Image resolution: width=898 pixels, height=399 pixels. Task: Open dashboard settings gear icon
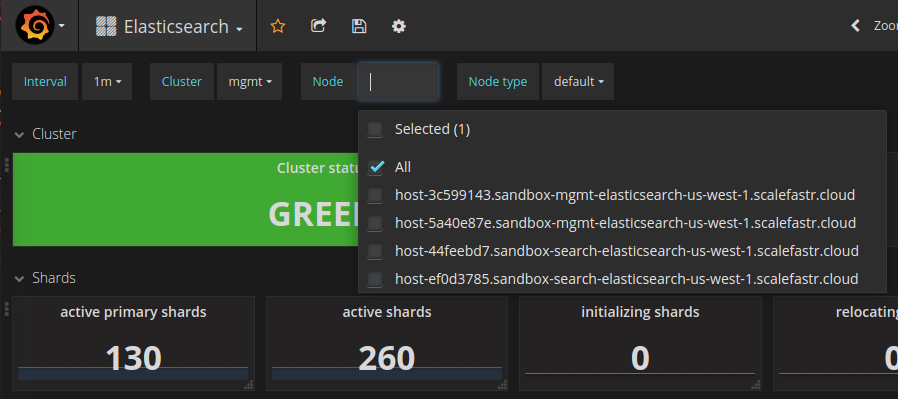399,26
